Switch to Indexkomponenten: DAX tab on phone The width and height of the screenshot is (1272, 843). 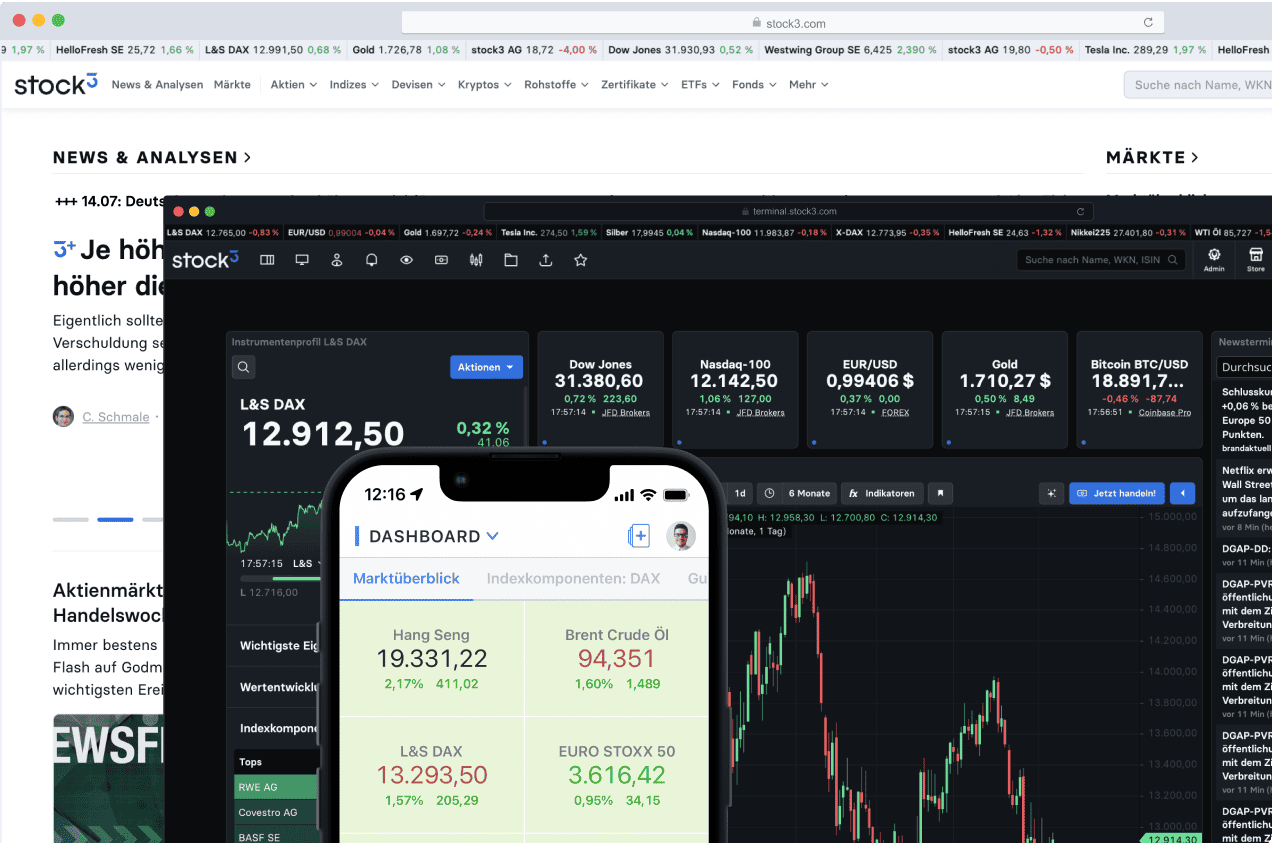pyautogui.click(x=573, y=578)
